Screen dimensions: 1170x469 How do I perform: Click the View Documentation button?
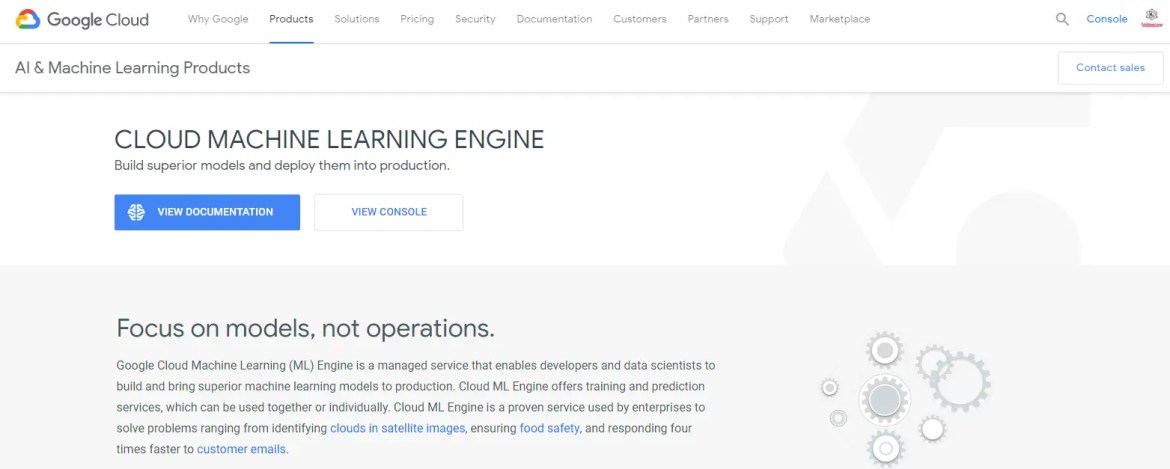207,213
